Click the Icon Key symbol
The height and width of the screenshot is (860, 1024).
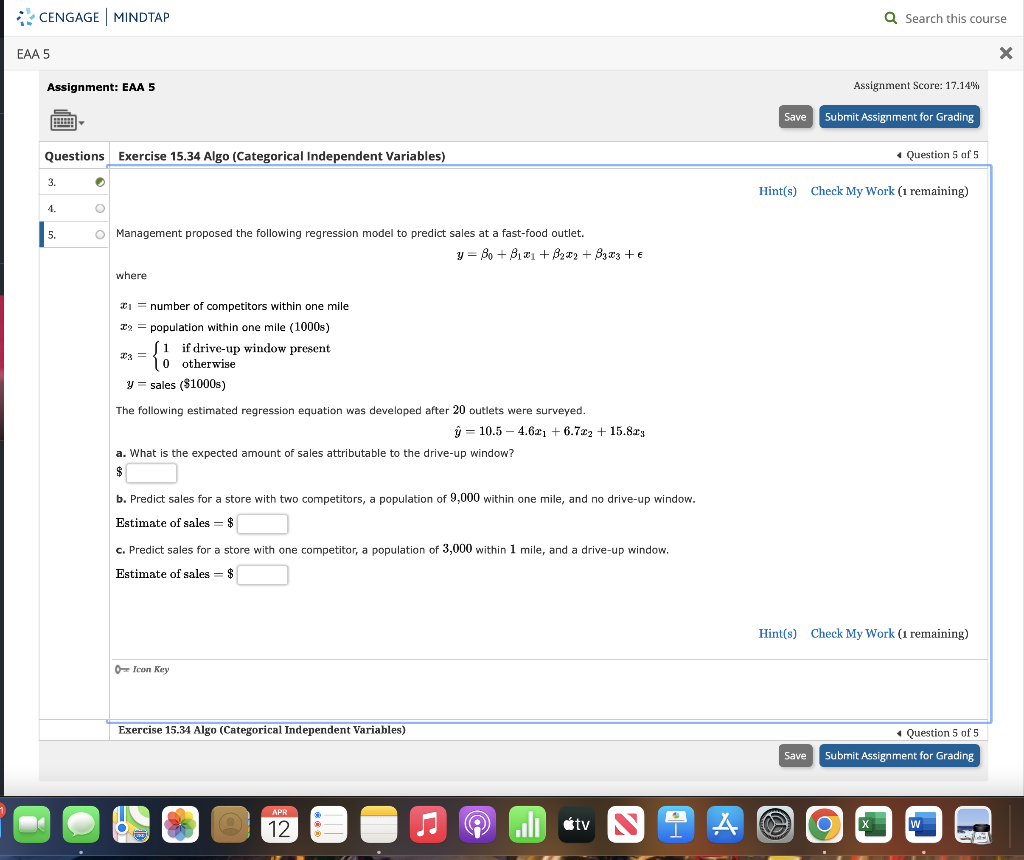[x=120, y=669]
